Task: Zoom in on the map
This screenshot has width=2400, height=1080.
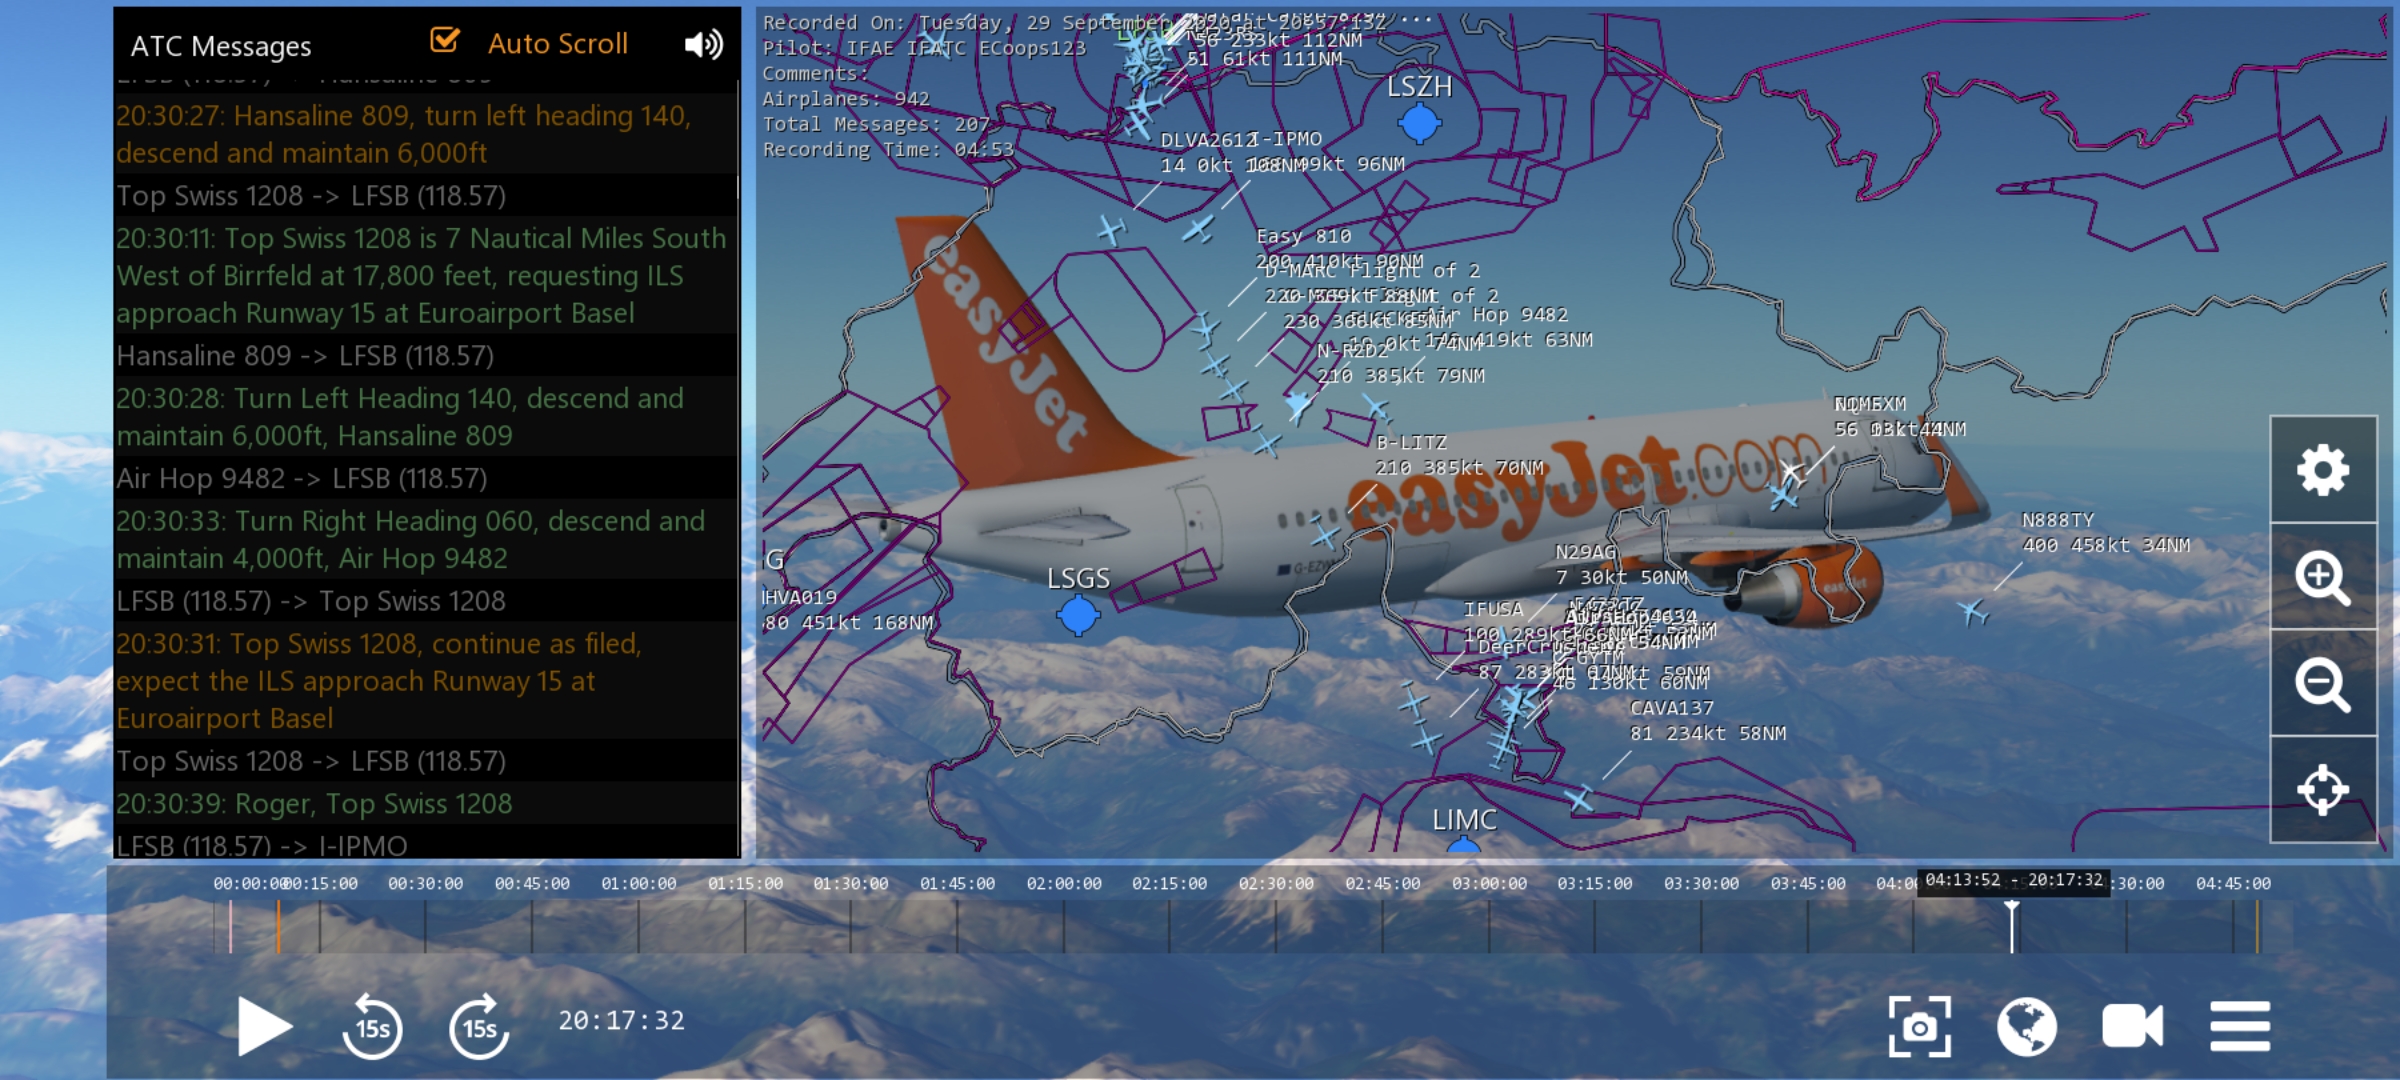Action: tap(2323, 577)
